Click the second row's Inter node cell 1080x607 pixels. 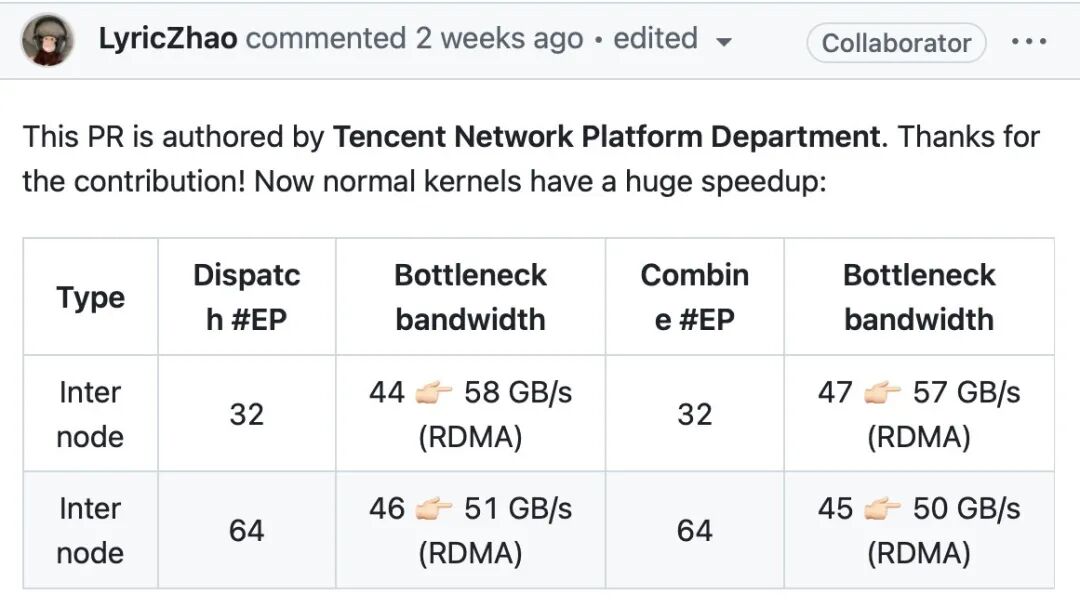90,530
